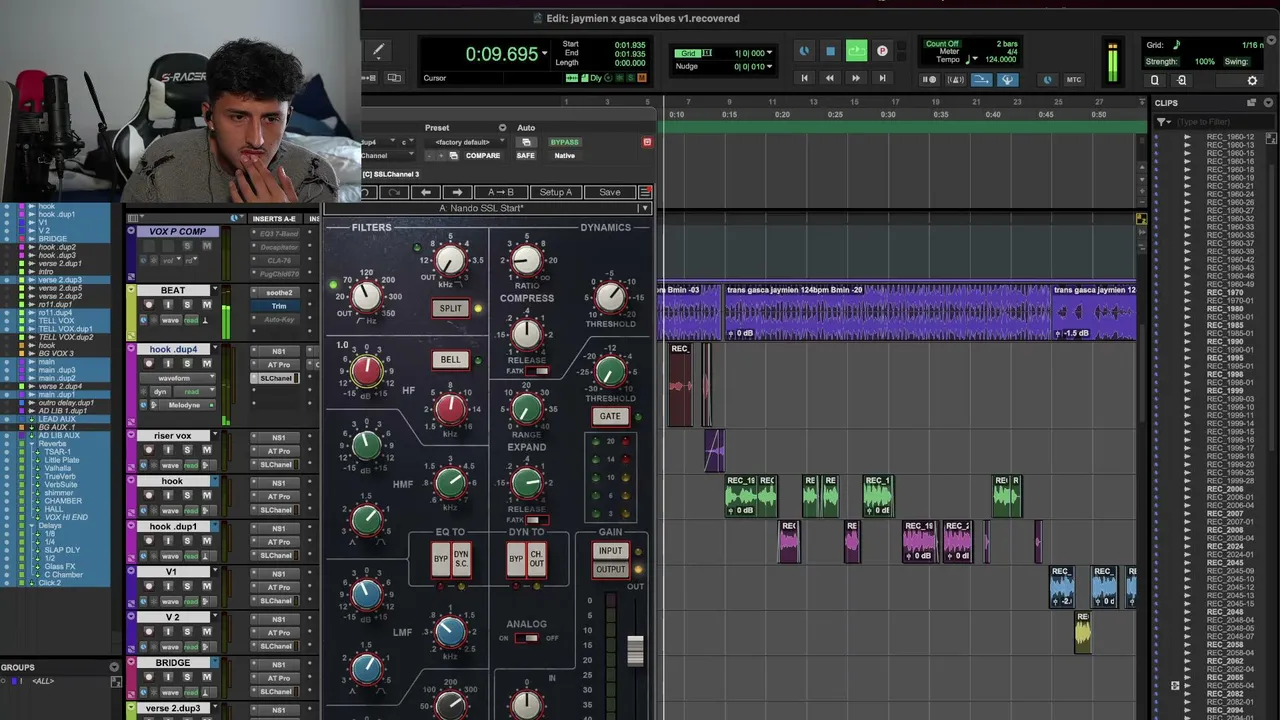Click the rewind transport button

(x=829, y=78)
